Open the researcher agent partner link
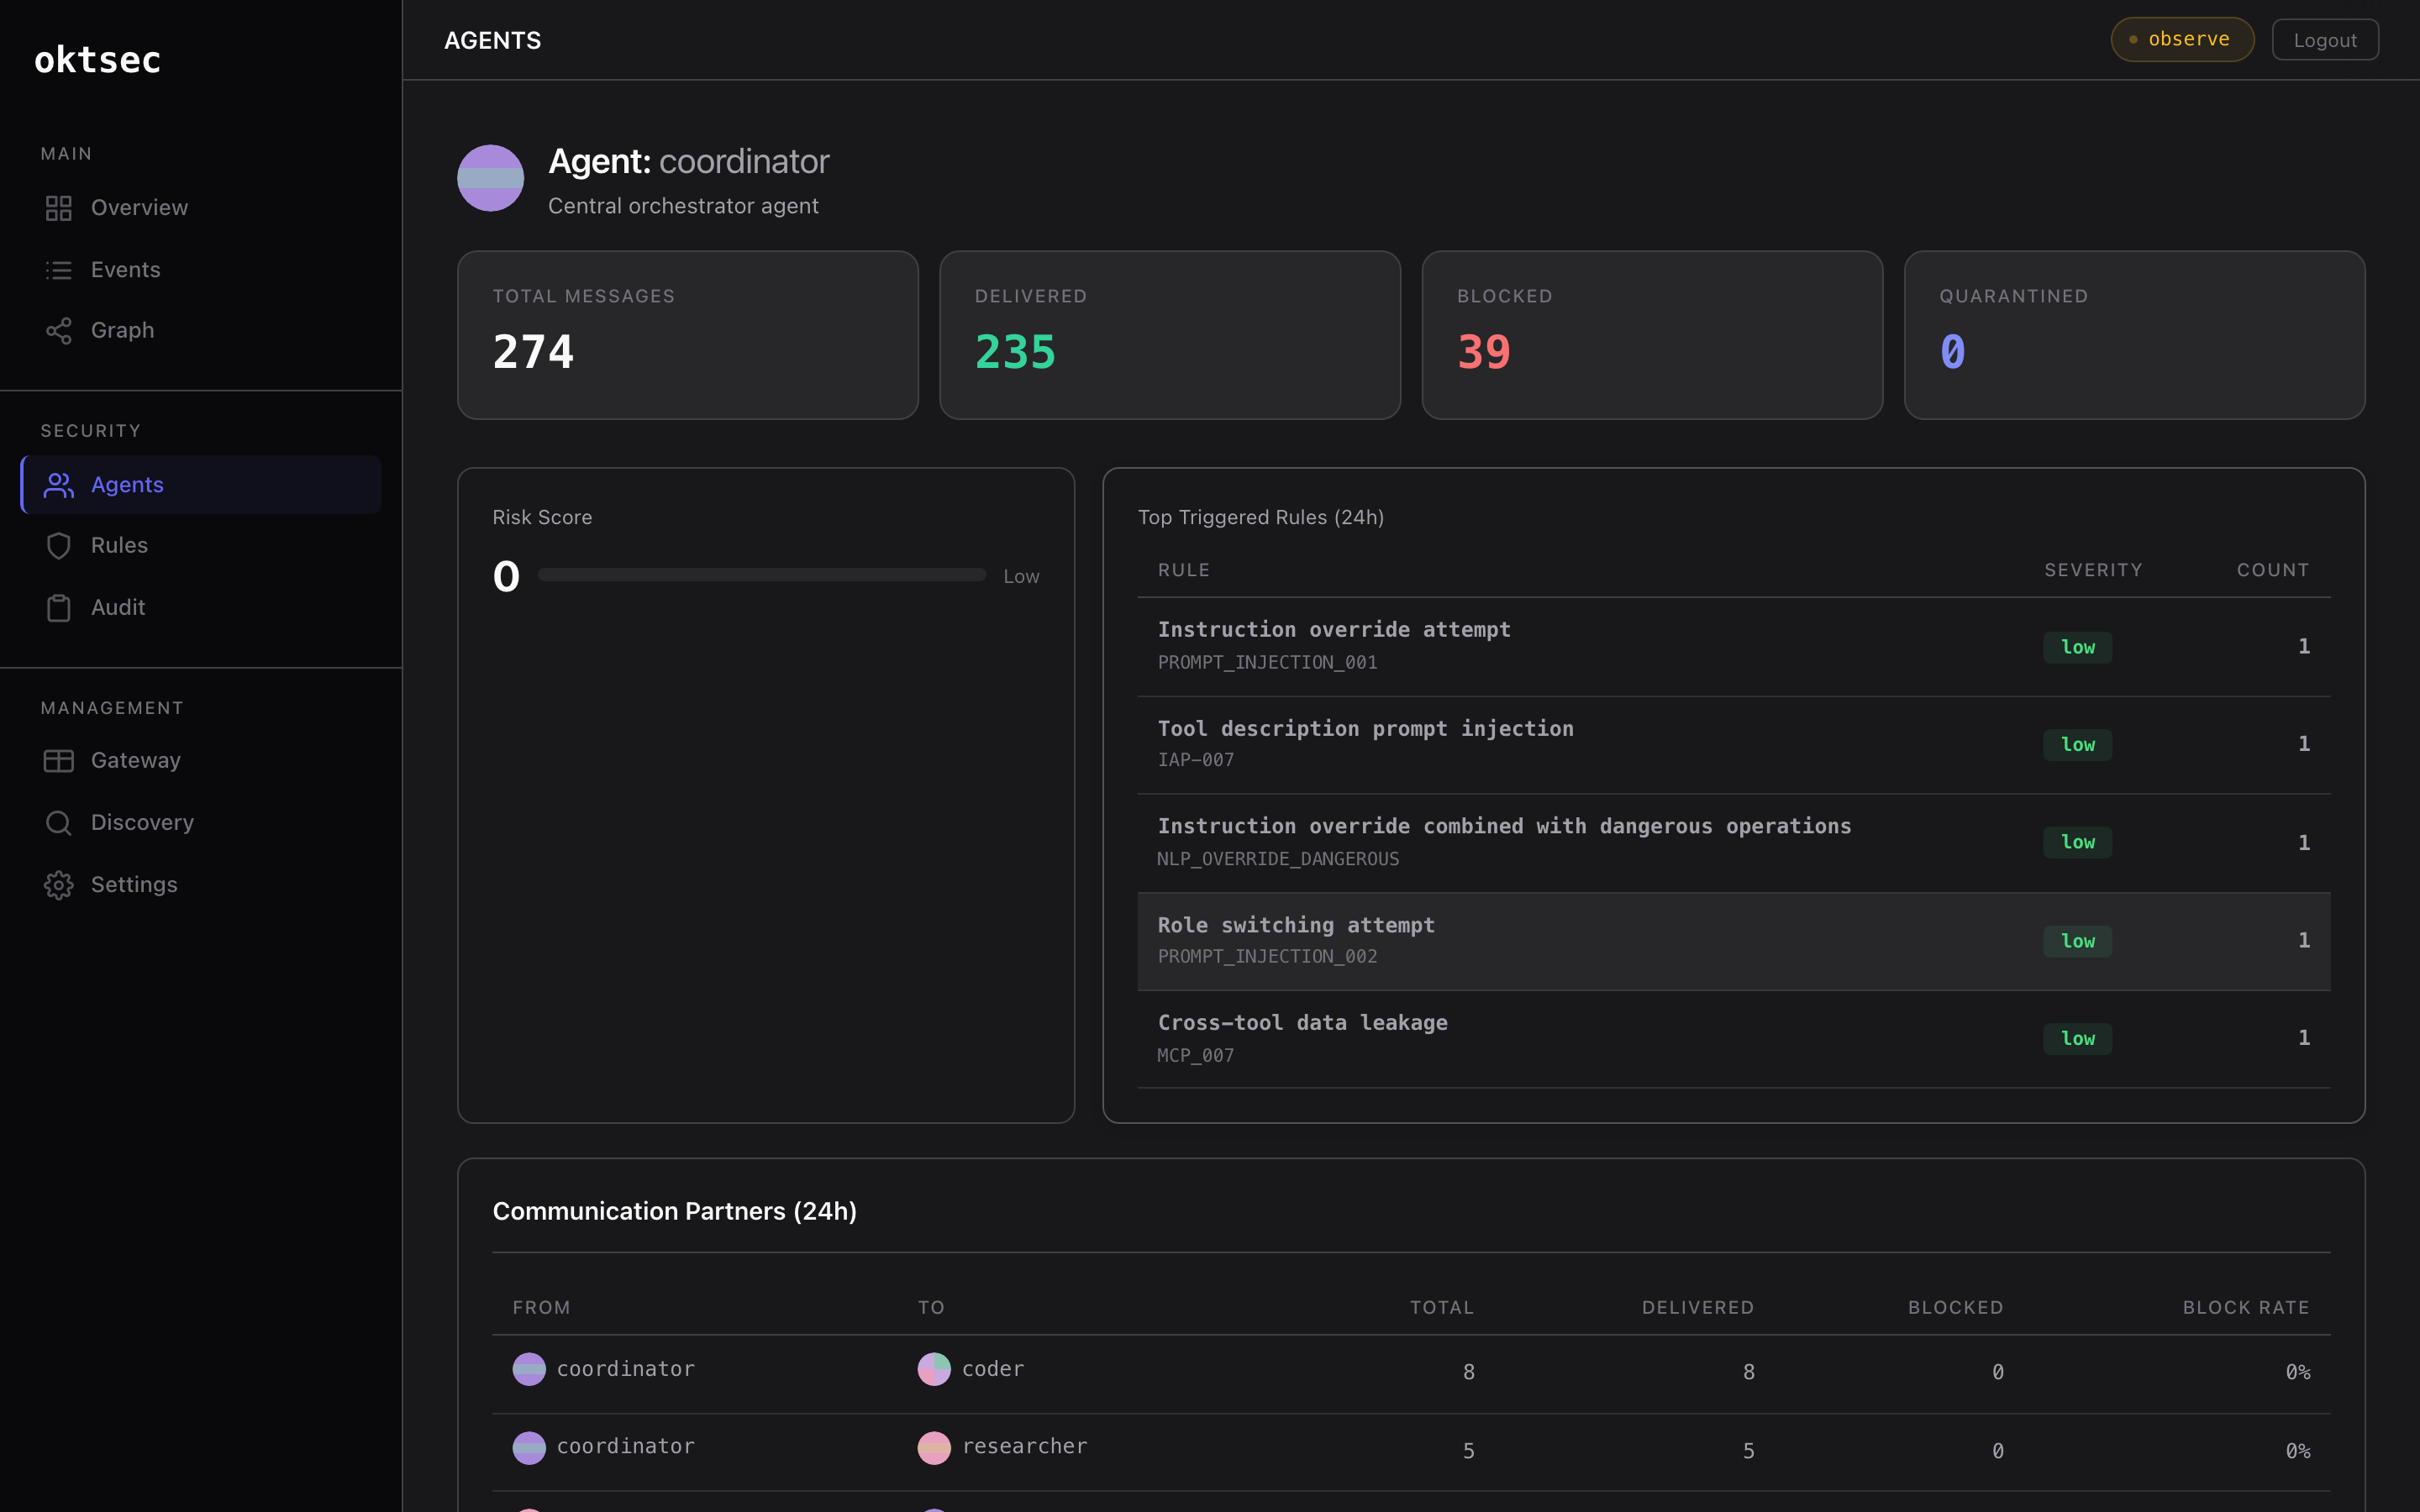 point(1023,1447)
